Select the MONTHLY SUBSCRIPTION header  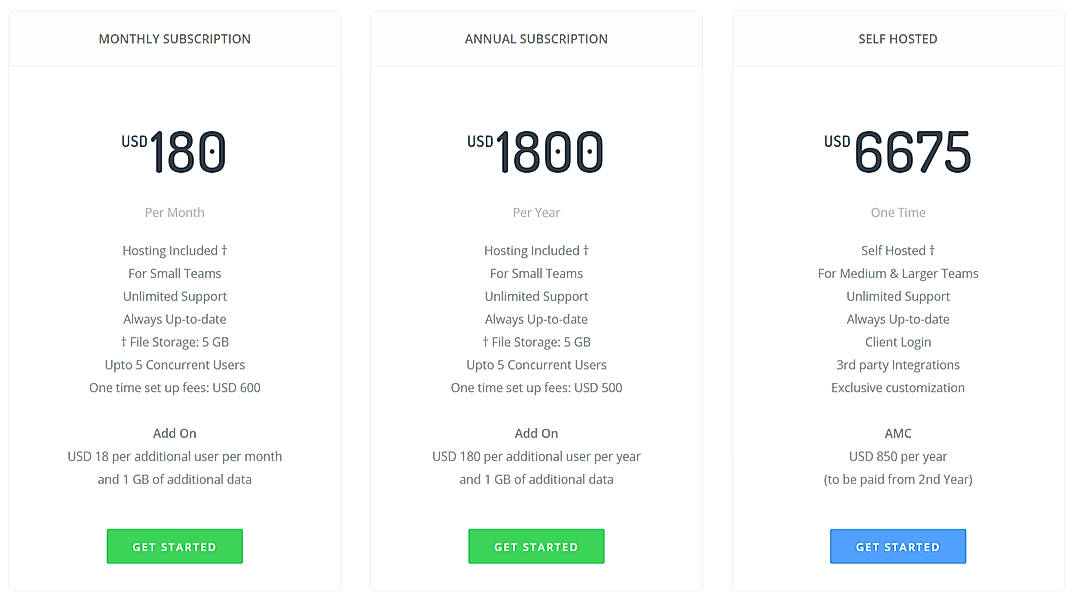click(174, 39)
